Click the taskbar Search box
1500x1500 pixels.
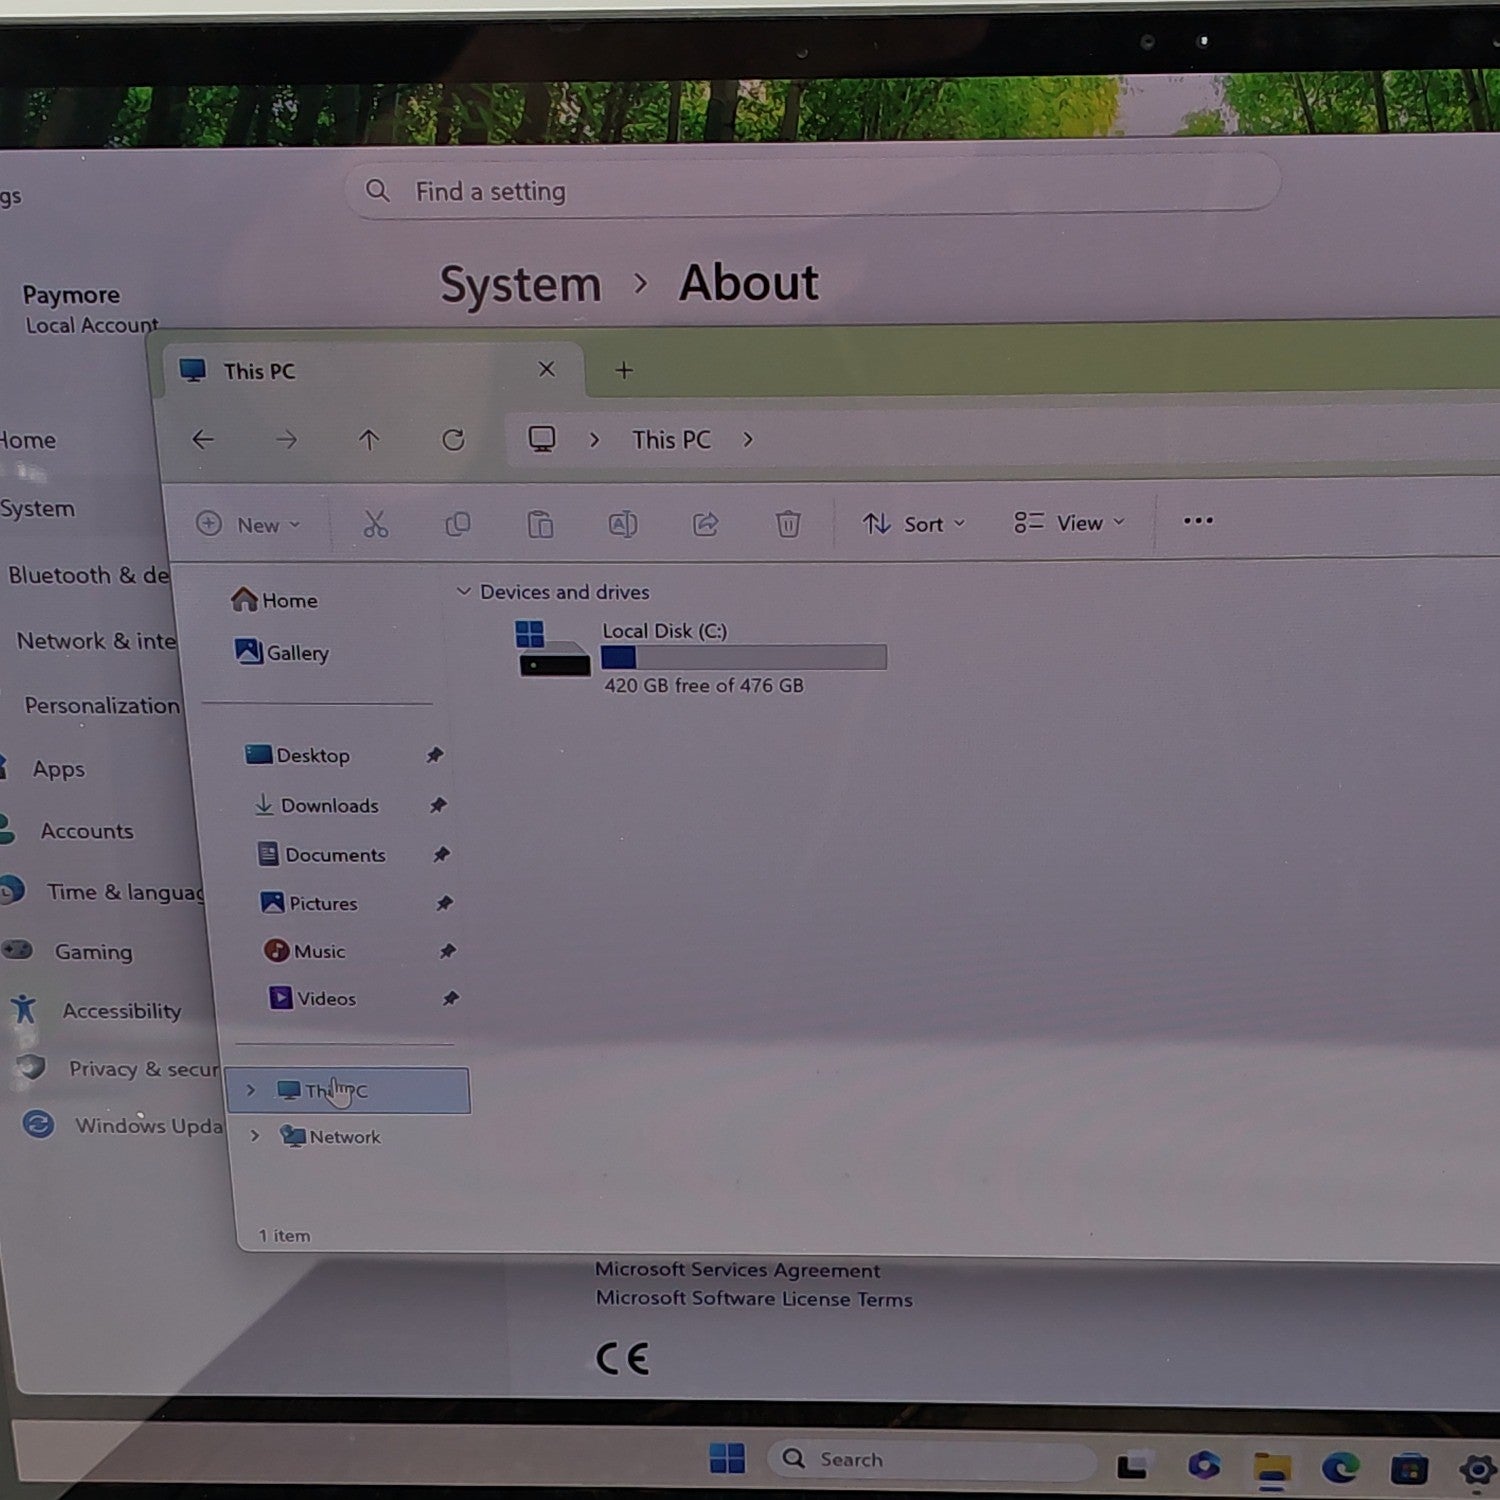(931, 1460)
